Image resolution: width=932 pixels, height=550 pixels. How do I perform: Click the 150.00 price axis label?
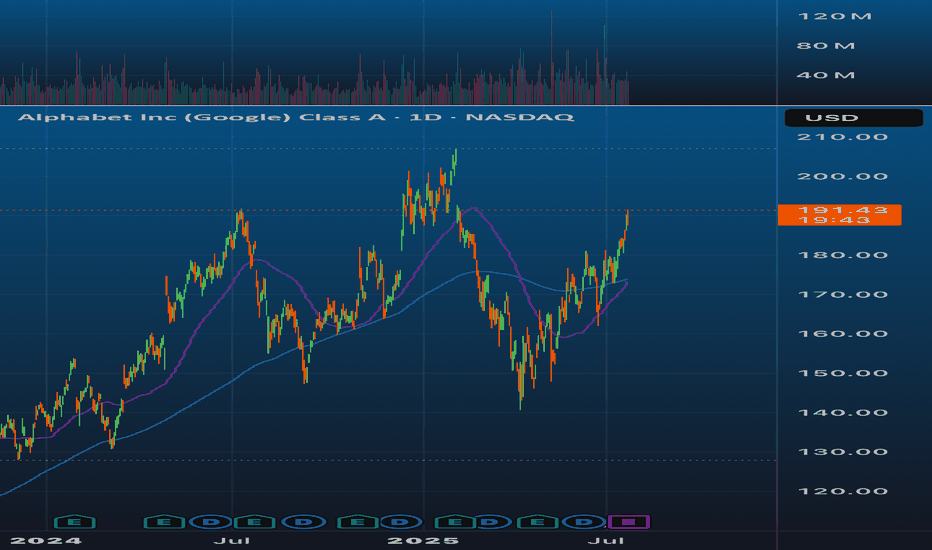[842, 373]
